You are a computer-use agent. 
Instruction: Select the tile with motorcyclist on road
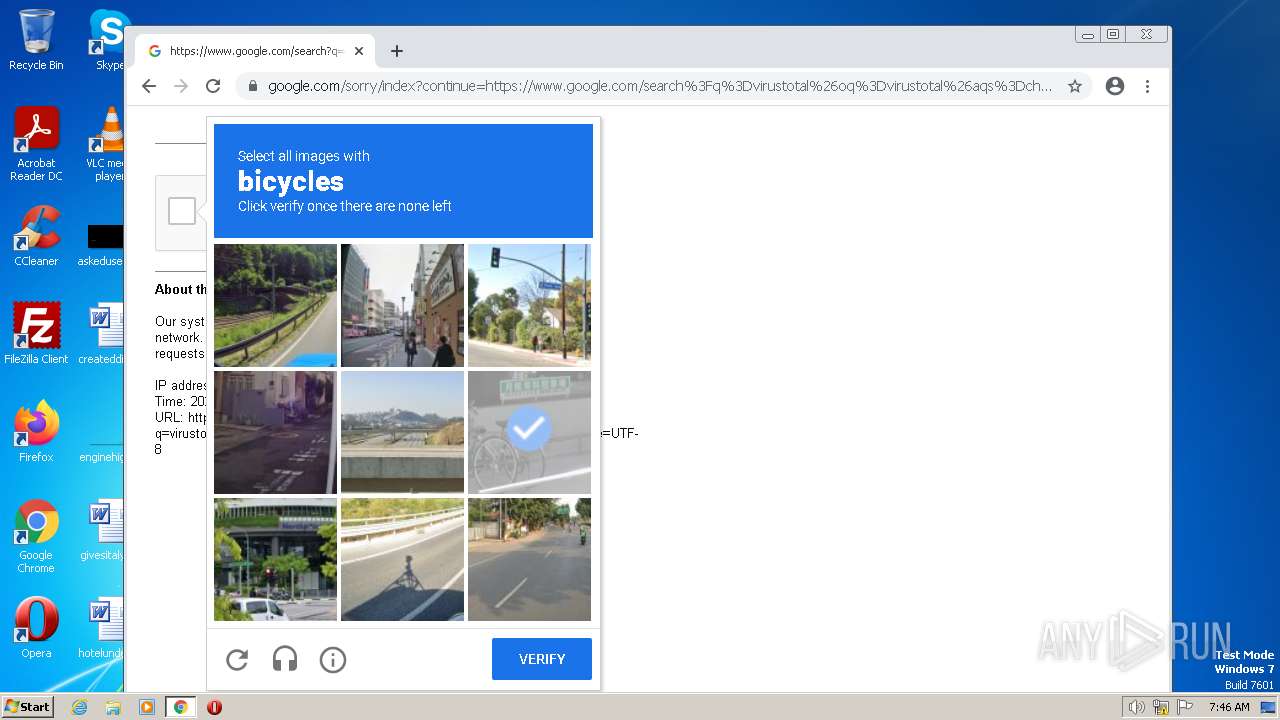tap(529, 559)
